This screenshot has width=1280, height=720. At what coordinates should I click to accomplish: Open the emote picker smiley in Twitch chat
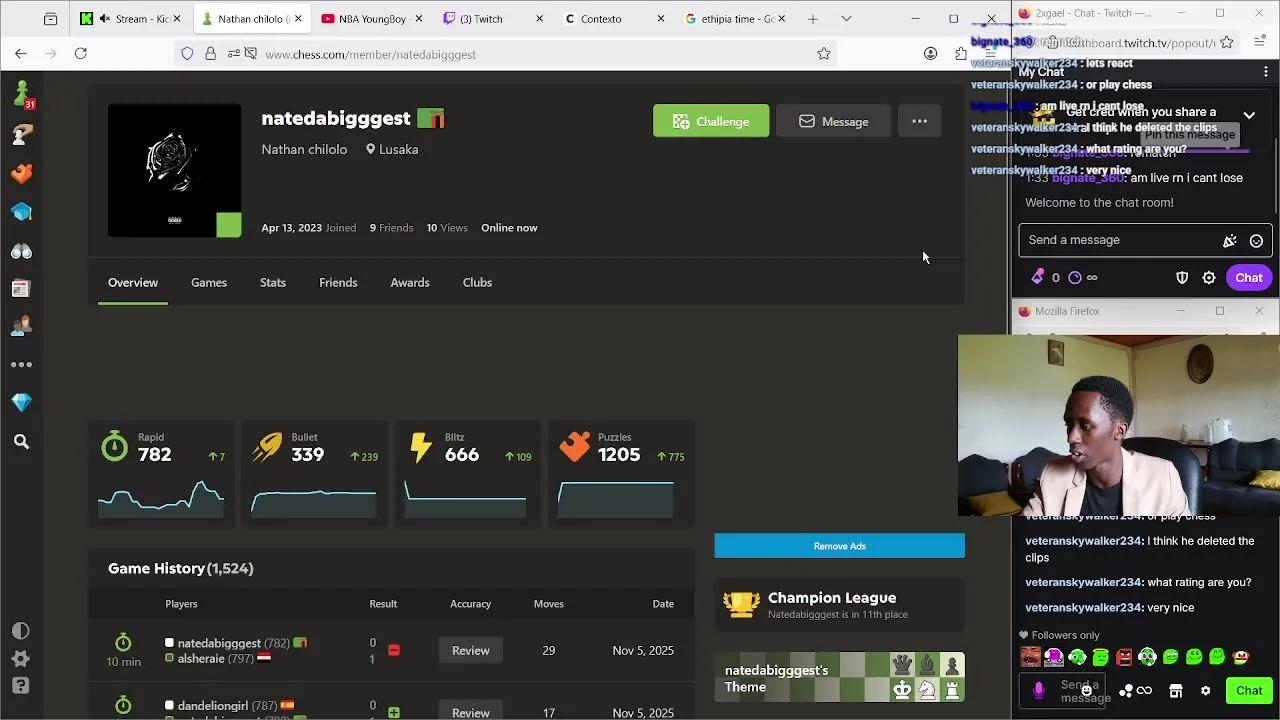point(1256,240)
